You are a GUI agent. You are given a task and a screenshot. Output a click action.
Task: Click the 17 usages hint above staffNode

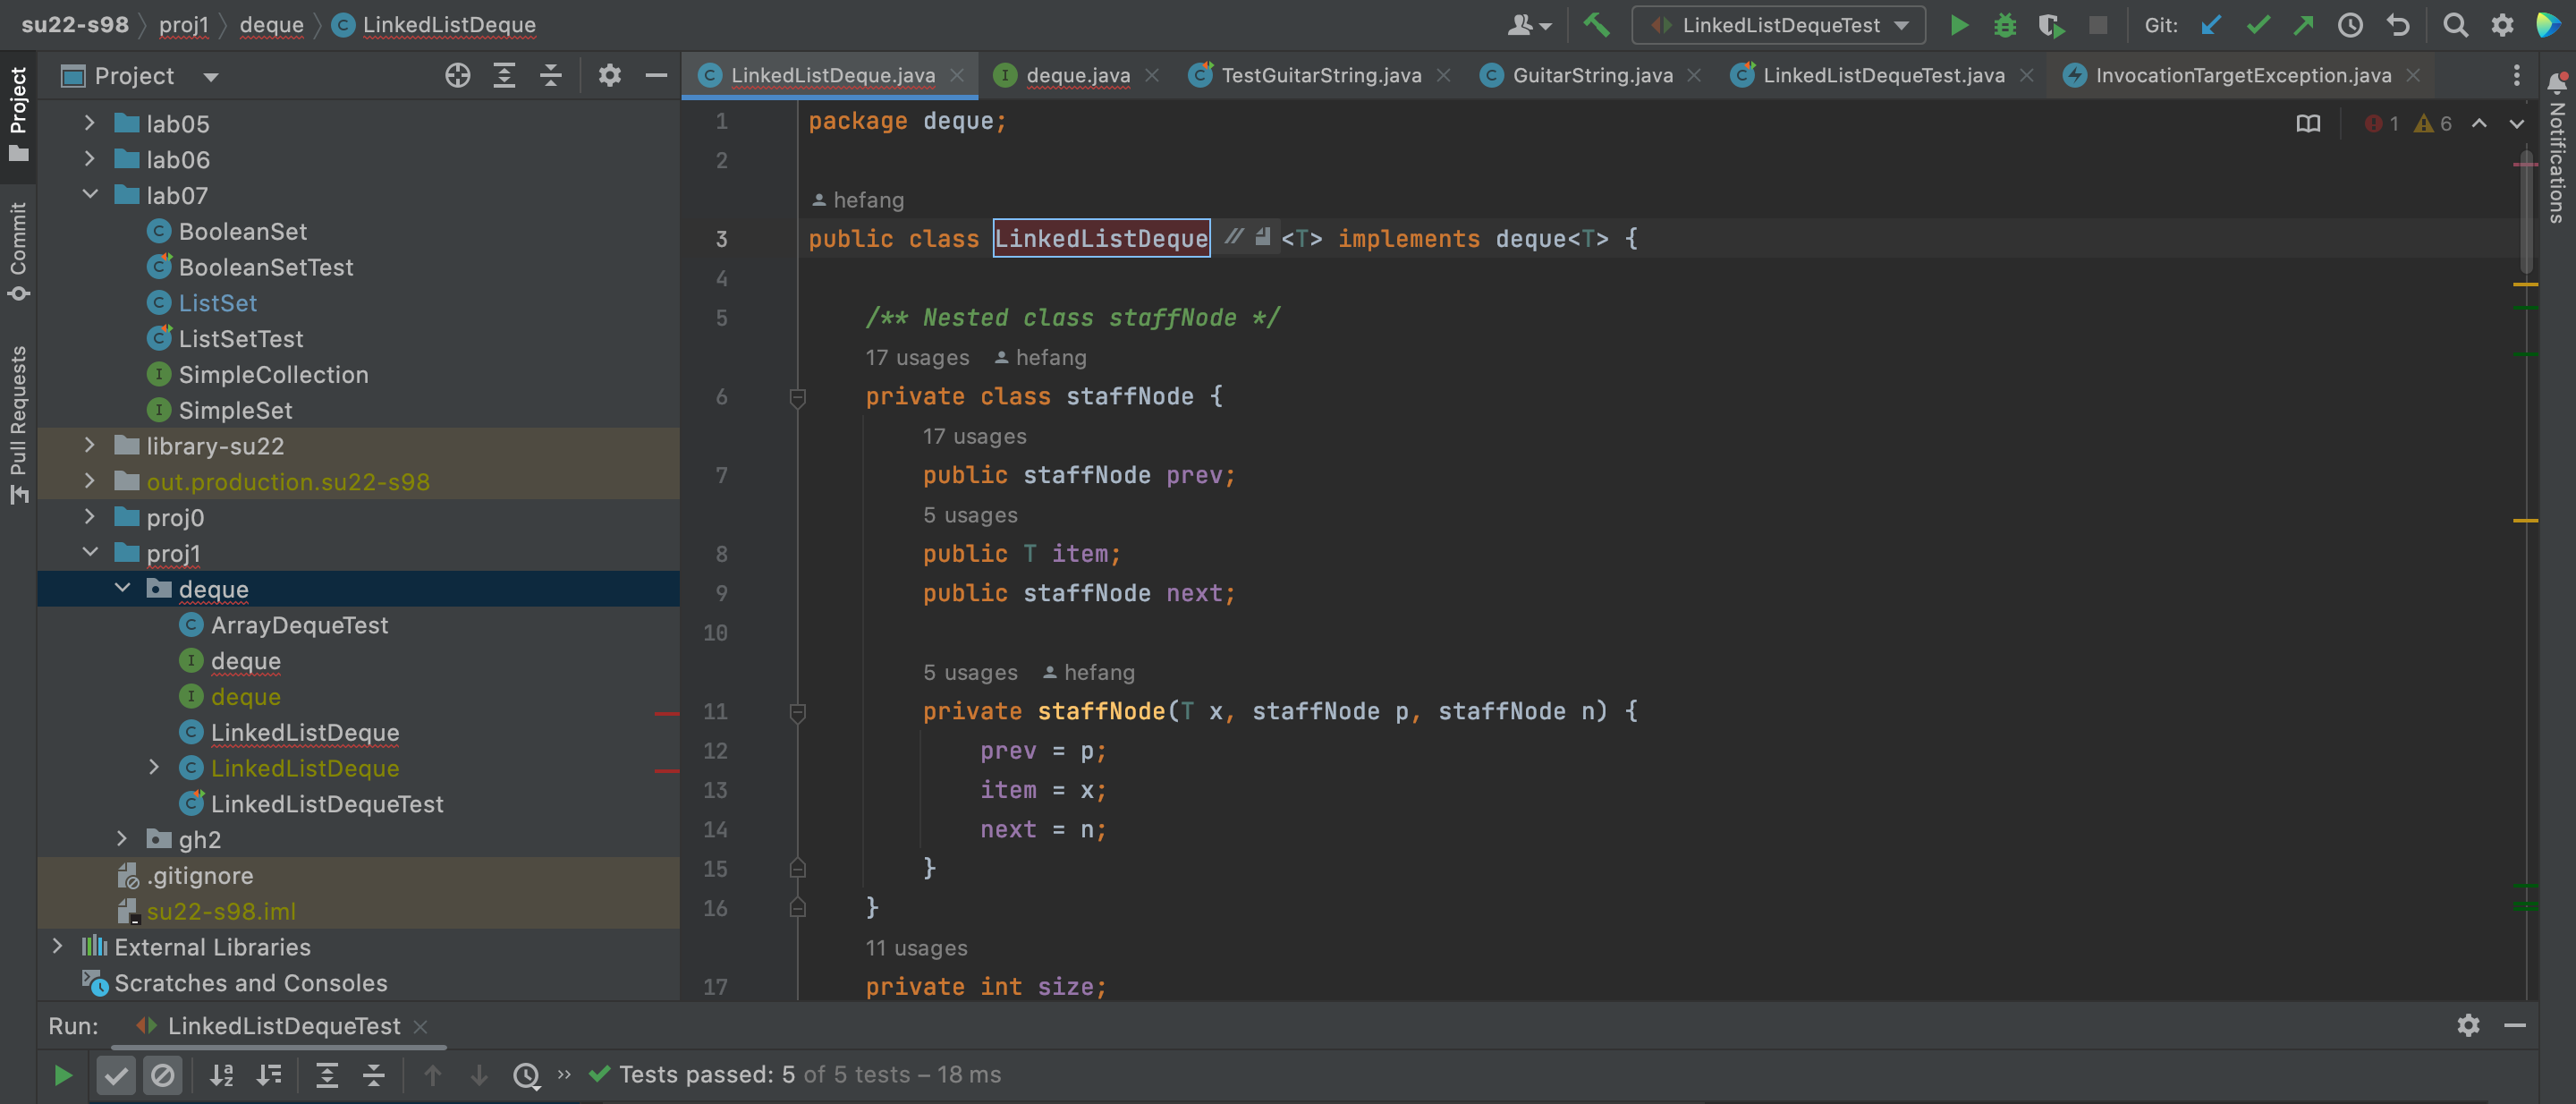916,358
